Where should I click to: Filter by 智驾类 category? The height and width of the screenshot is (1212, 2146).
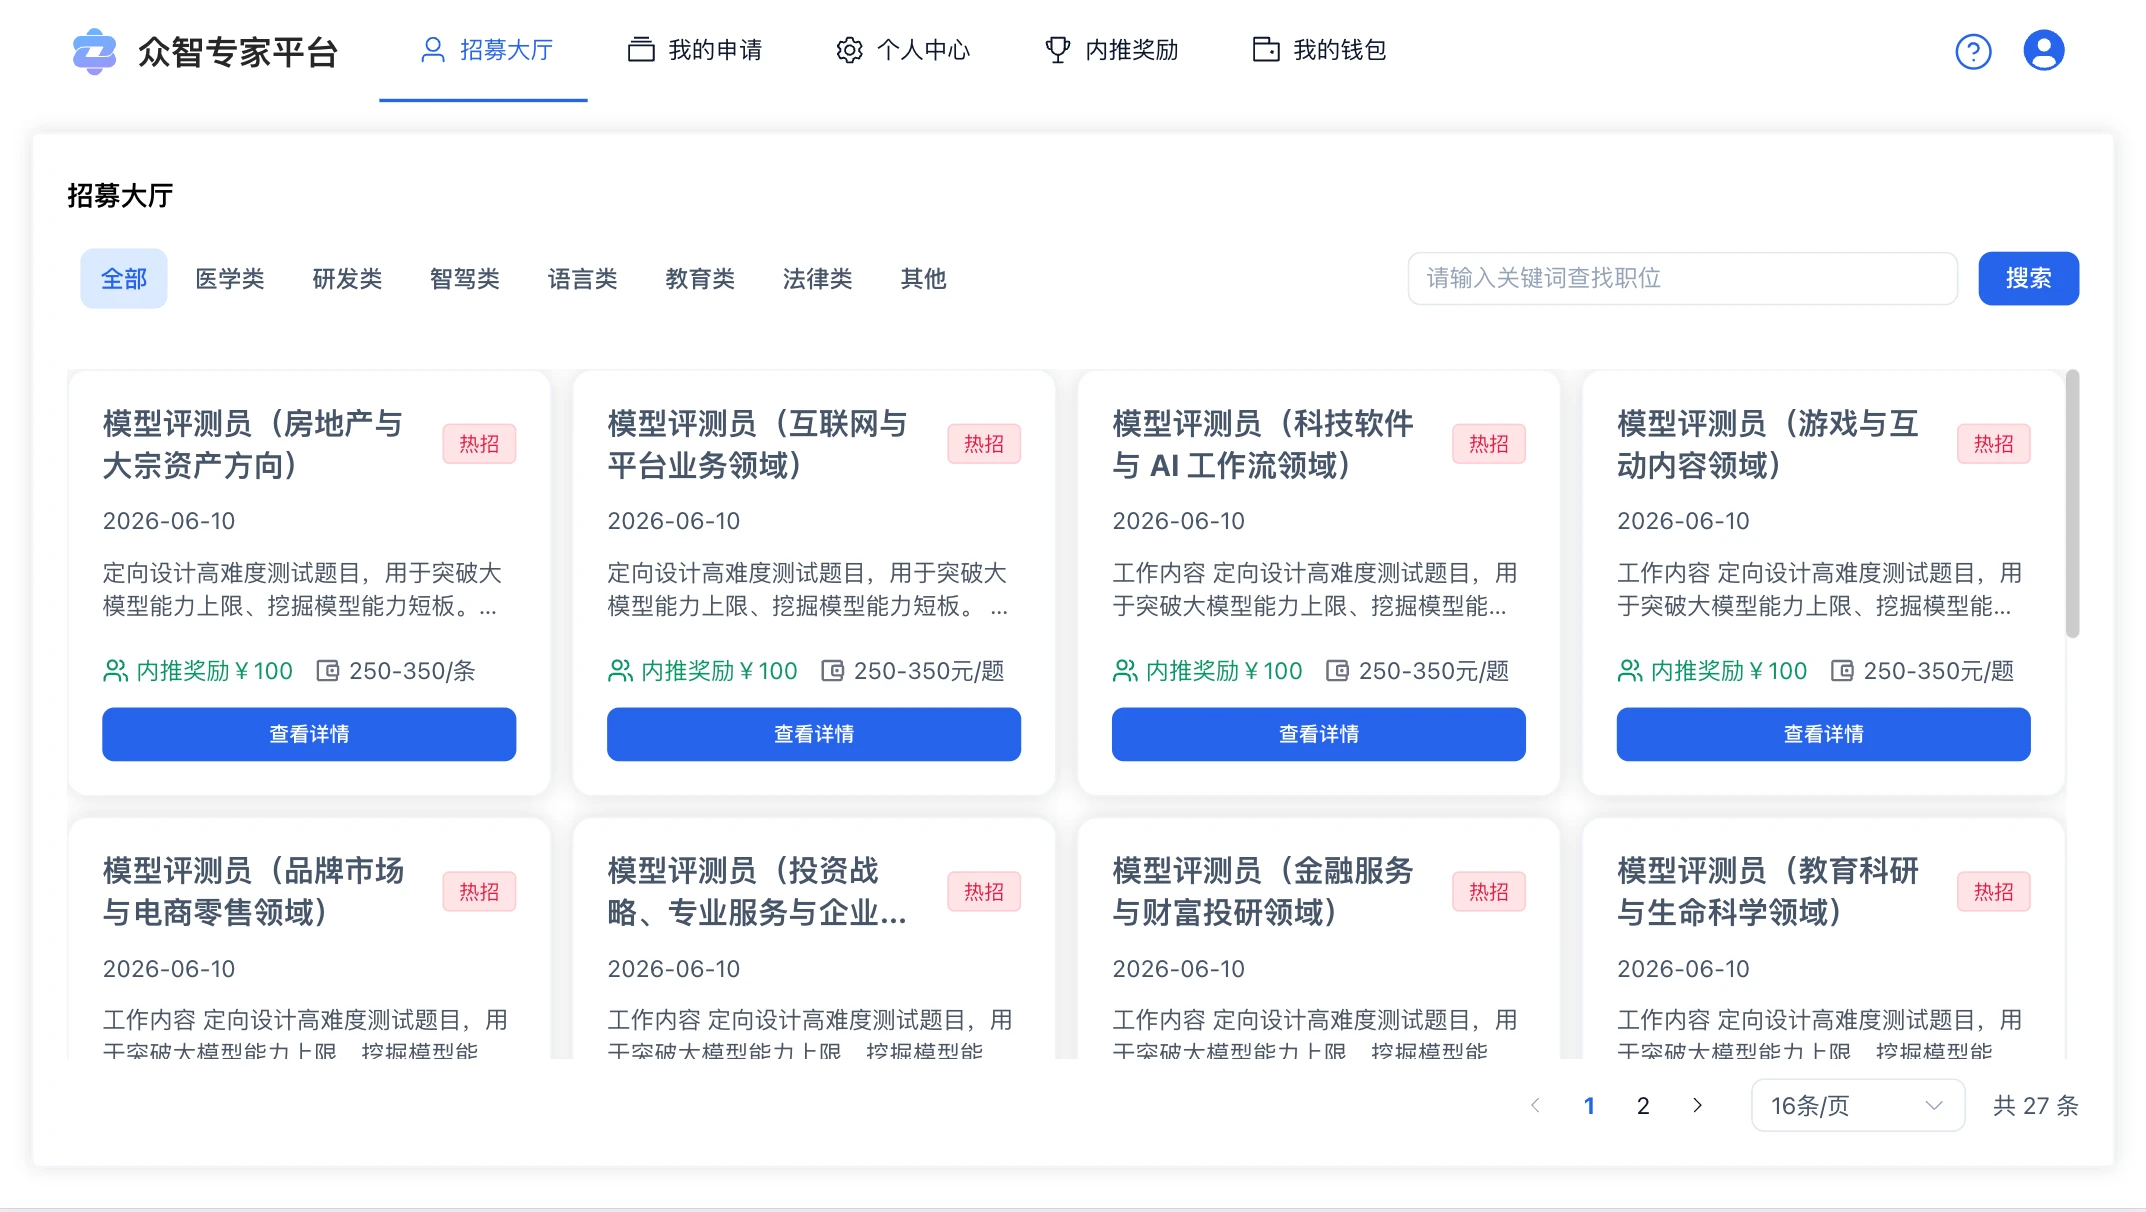(465, 279)
